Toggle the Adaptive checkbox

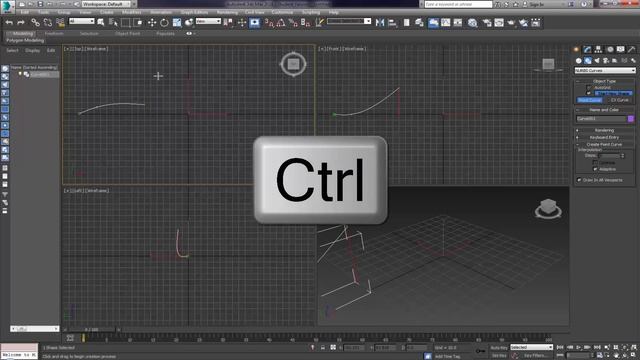(595, 169)
